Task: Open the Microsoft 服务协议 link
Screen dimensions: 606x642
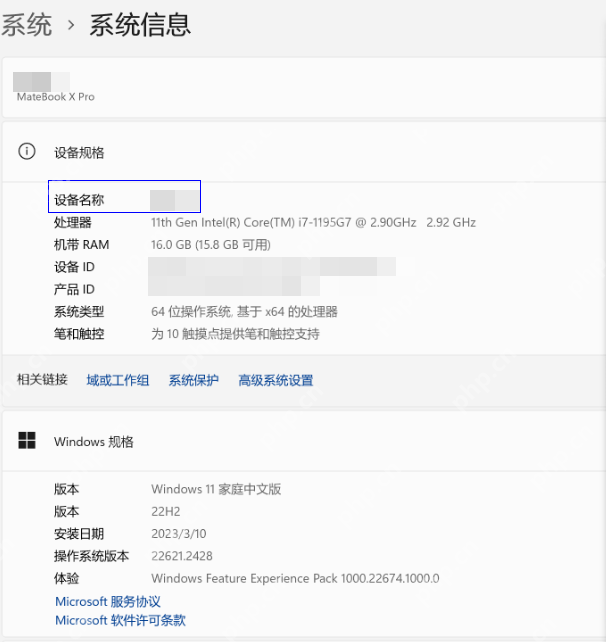Action: [108, 601]
